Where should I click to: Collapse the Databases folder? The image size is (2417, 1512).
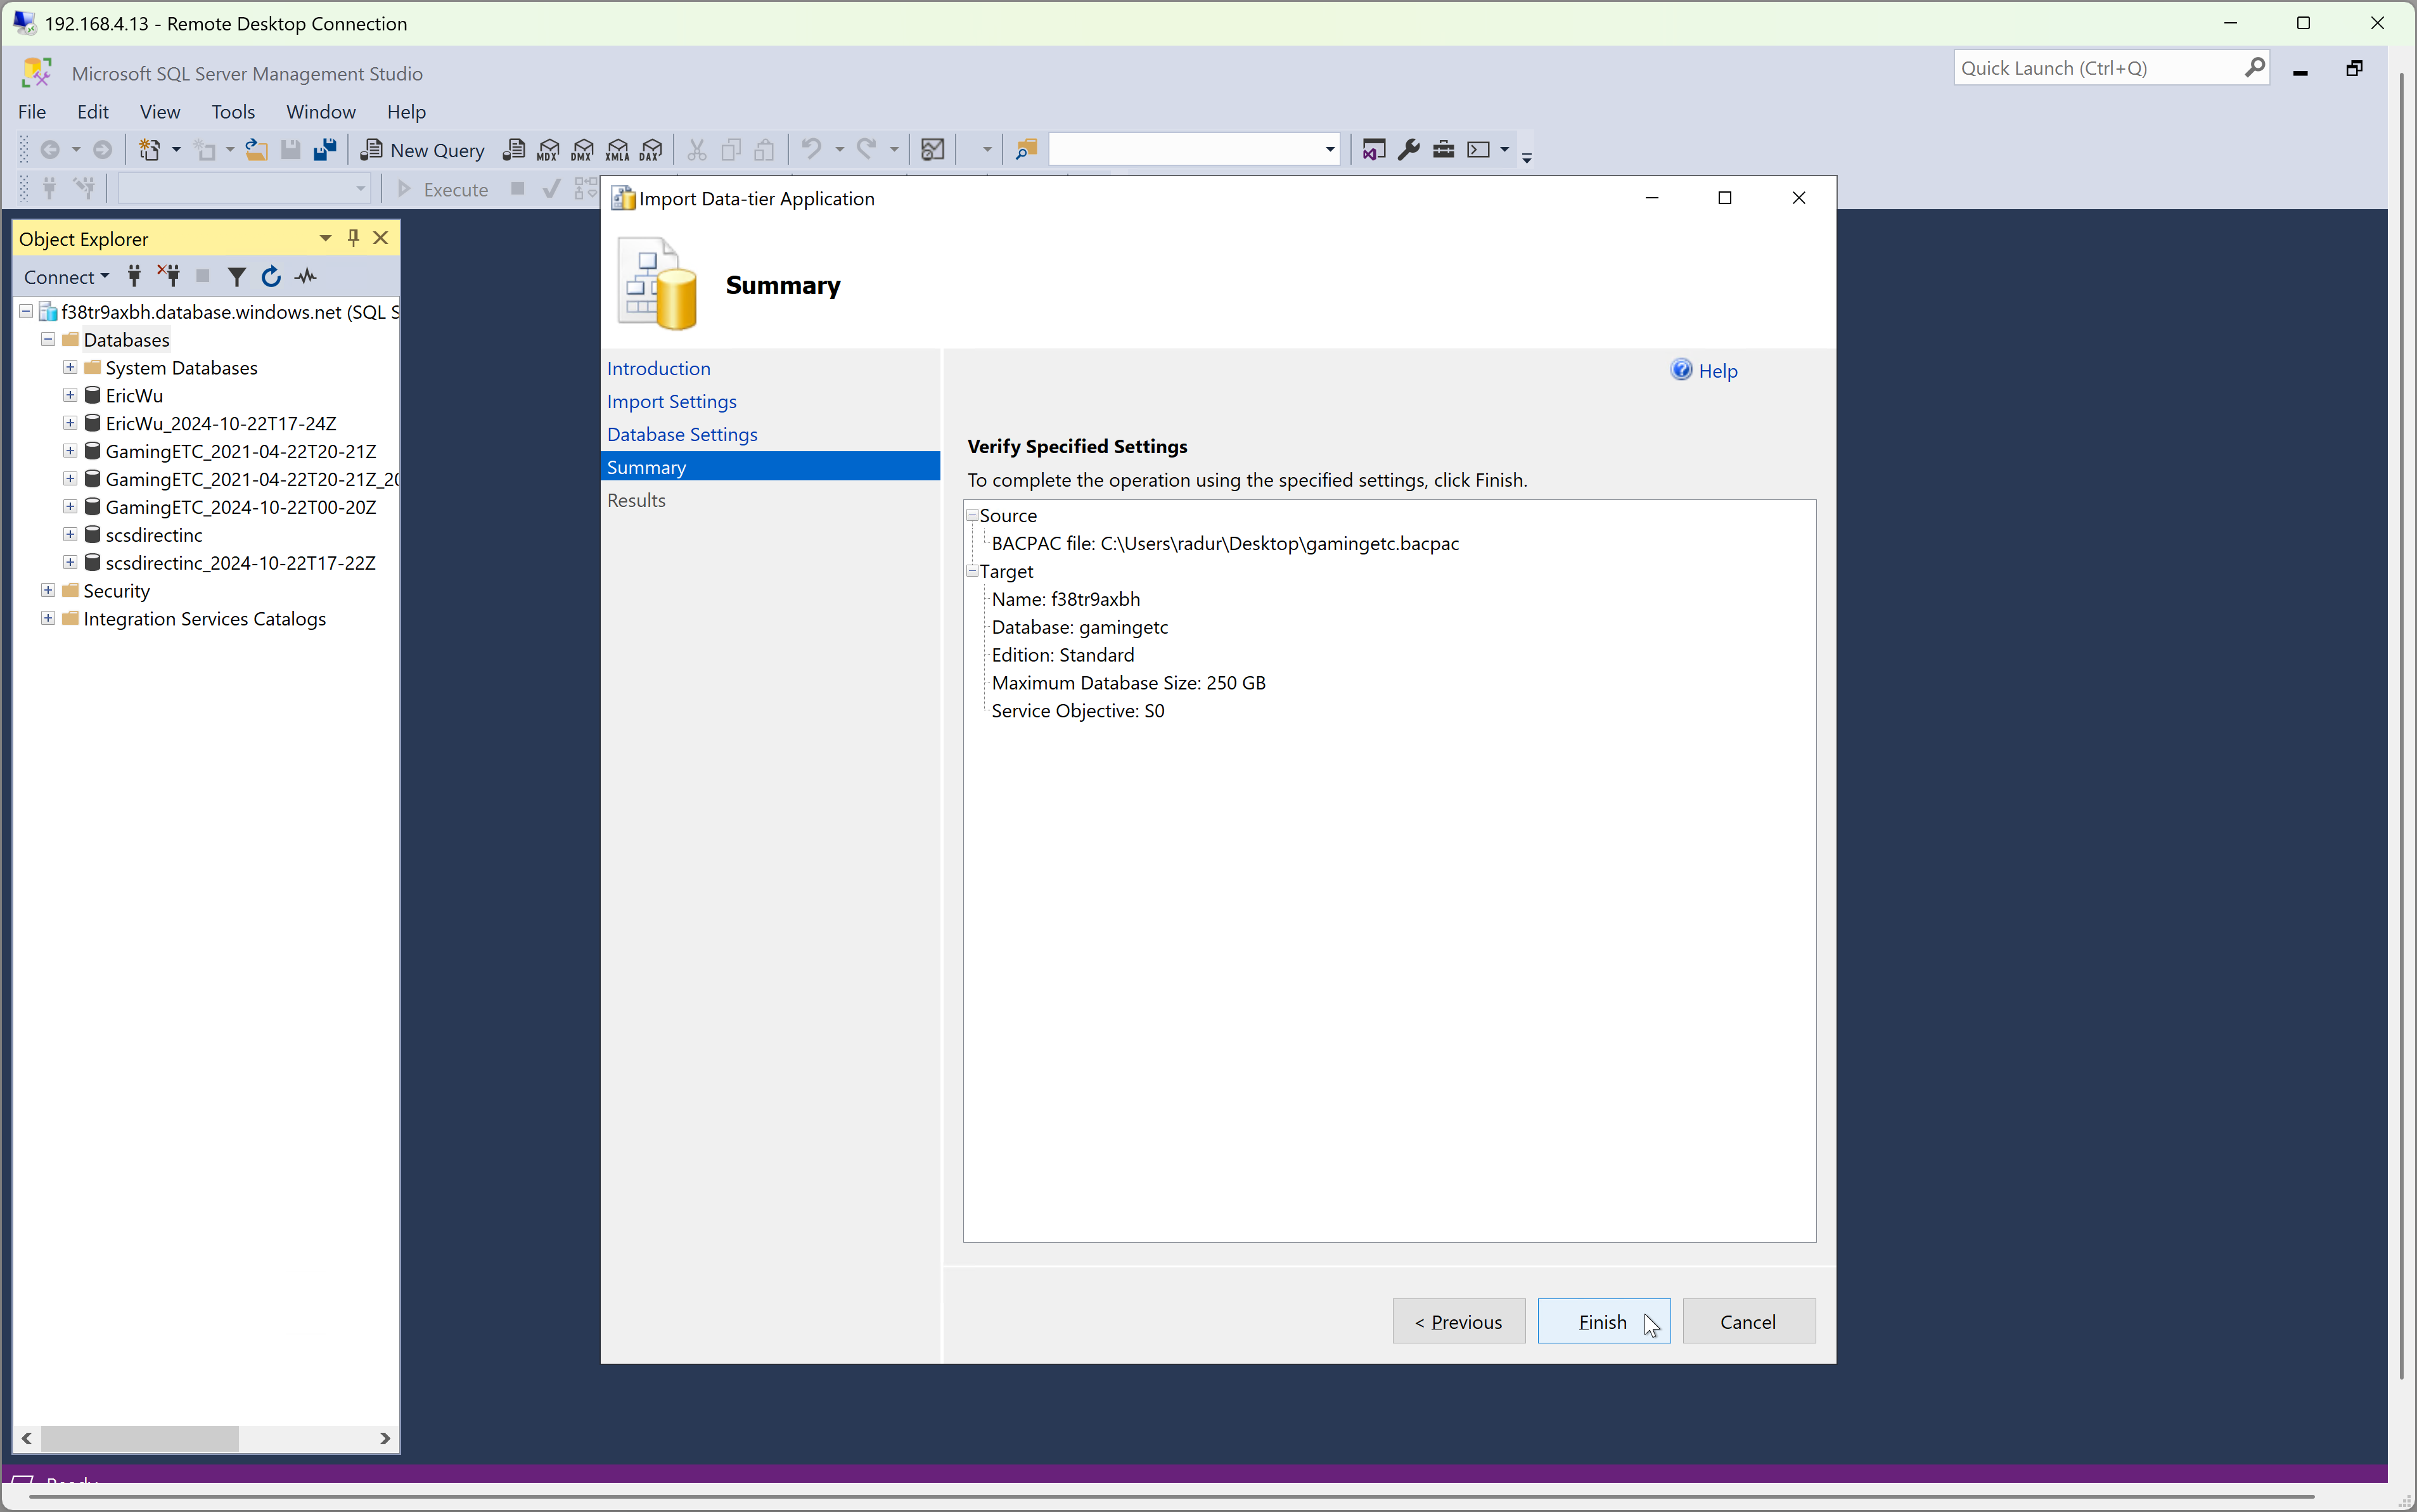(48, 340)
